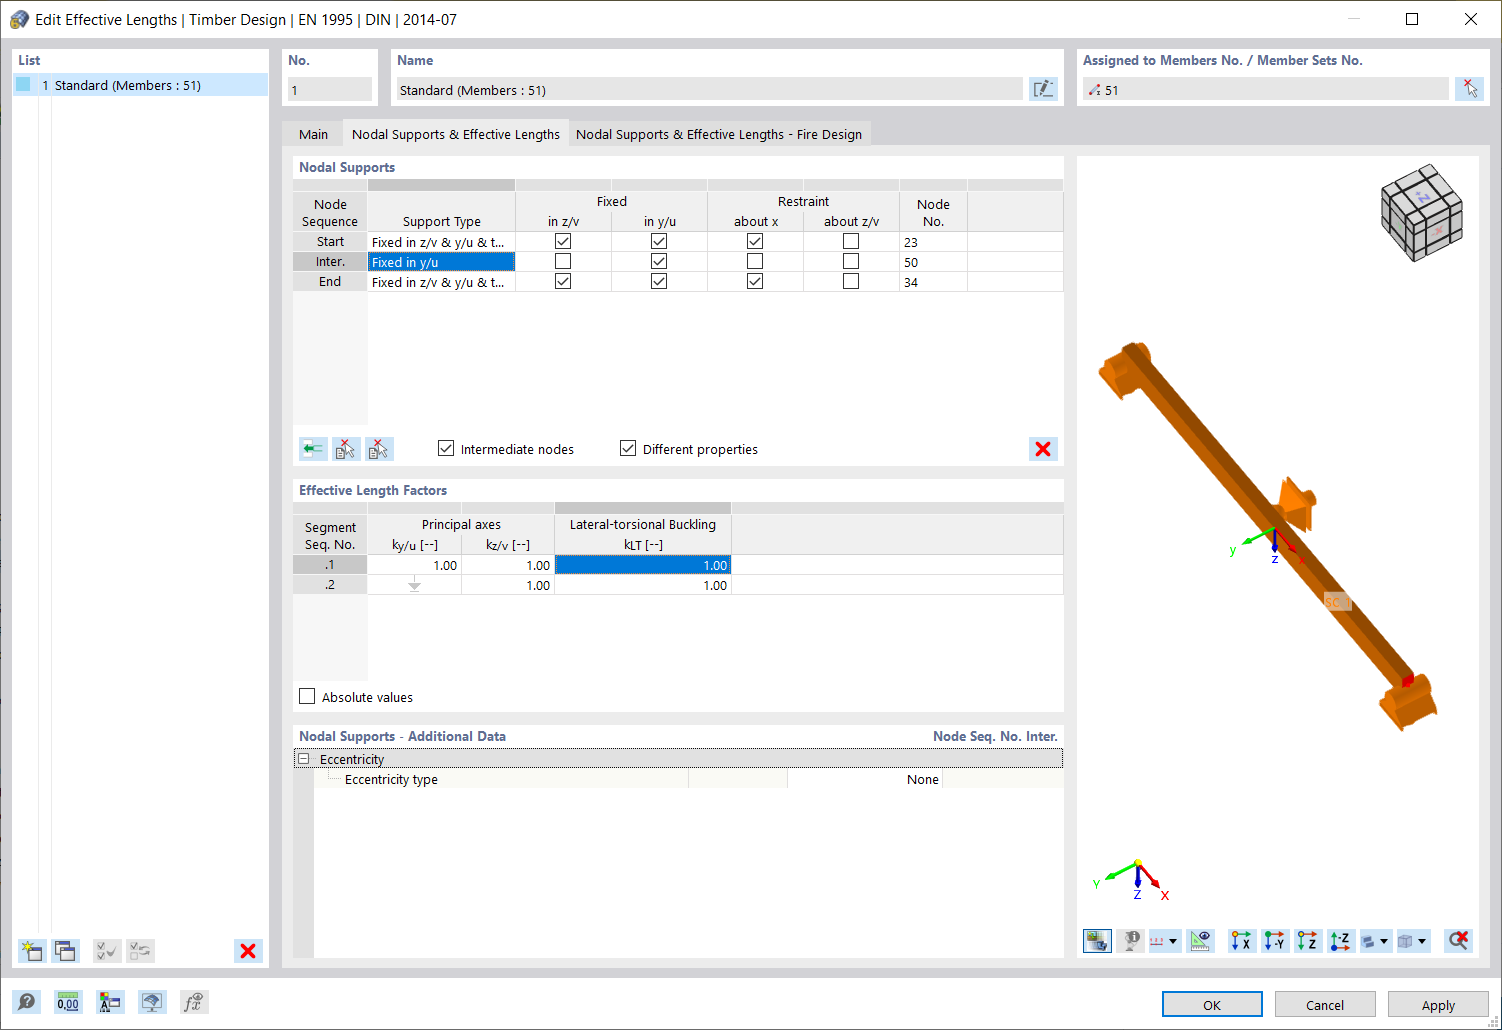Click the navigation cube in the 3D view

click(1422, 212)
